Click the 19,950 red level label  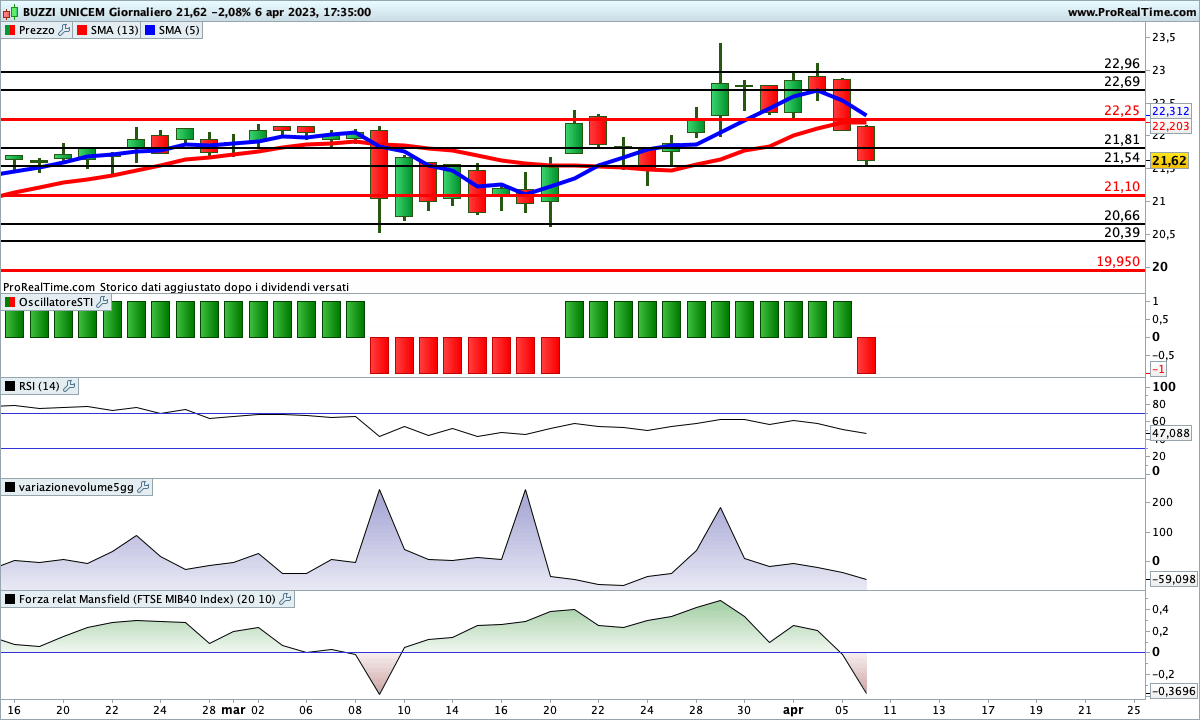click(x=1117, y=261)
